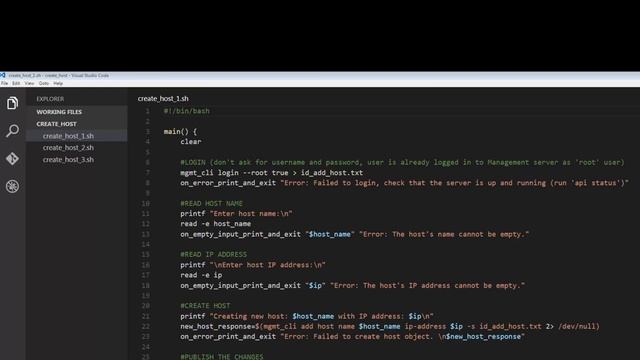The height and width of the screenshot is (360, 640).
Task: Click the '#READ IP ADDRESS' comment
Action: [213, 254]
